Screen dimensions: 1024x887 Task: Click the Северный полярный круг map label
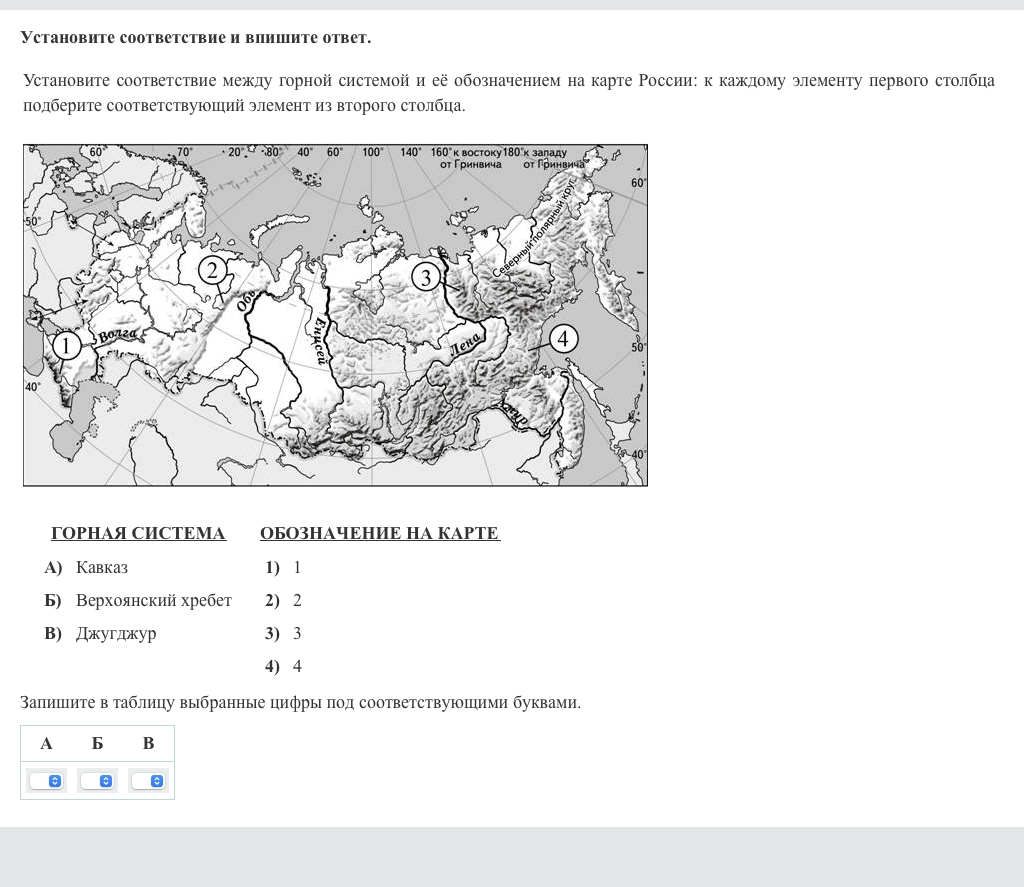click(536, 236)
